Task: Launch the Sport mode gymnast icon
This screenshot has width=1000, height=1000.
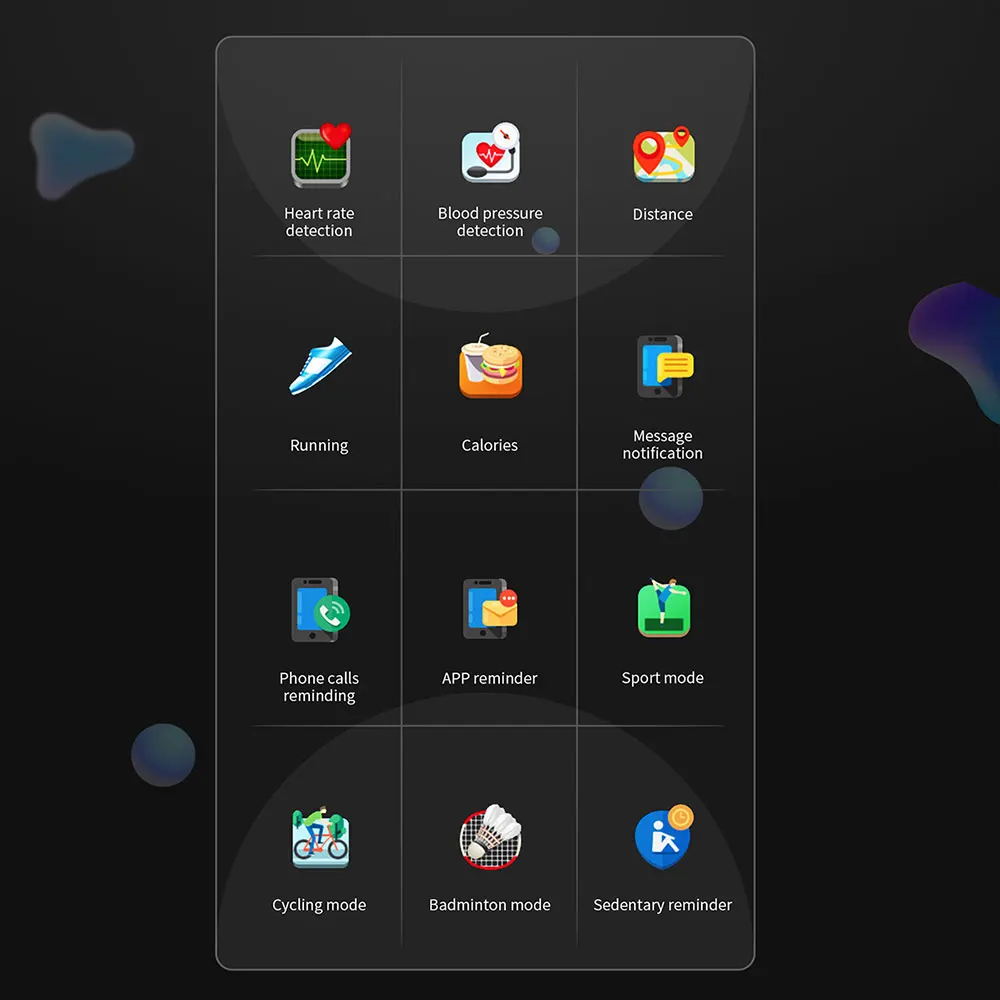Action: coord(663,608)
